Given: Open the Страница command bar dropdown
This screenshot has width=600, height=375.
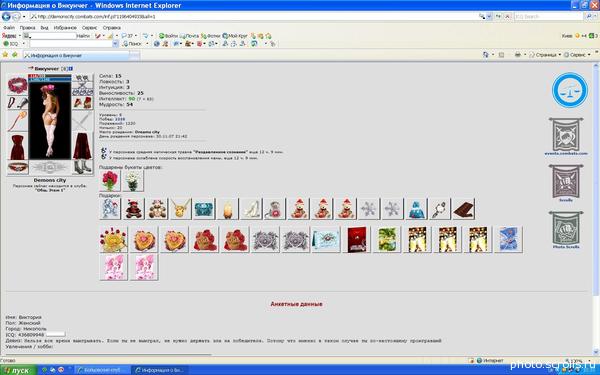Looking at the screenshot, I should click(545, 55).
